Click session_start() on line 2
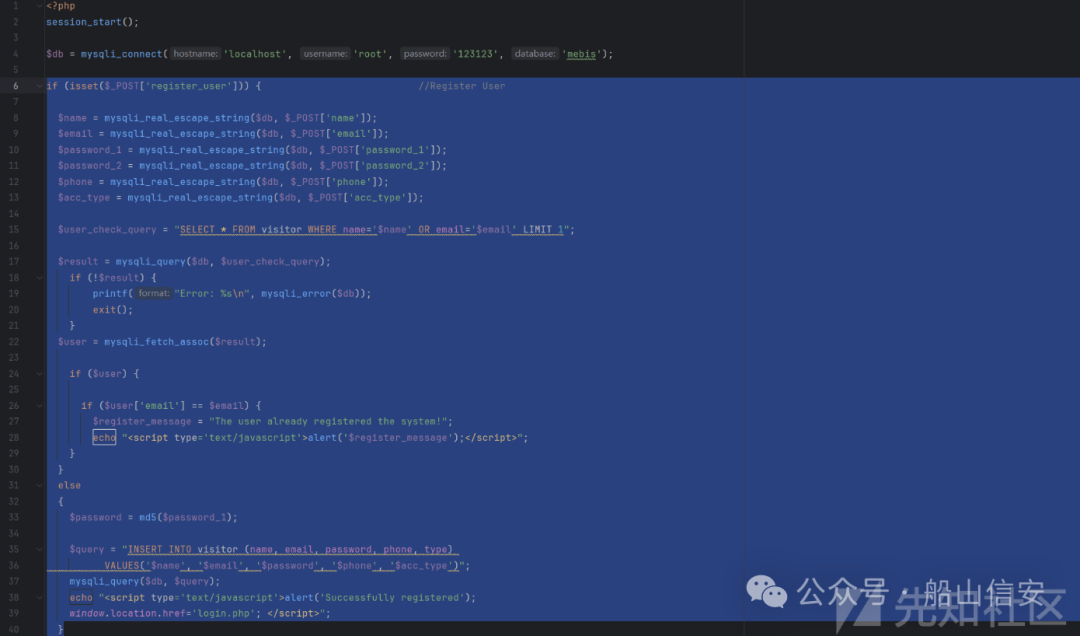 (x=92, y=22)
